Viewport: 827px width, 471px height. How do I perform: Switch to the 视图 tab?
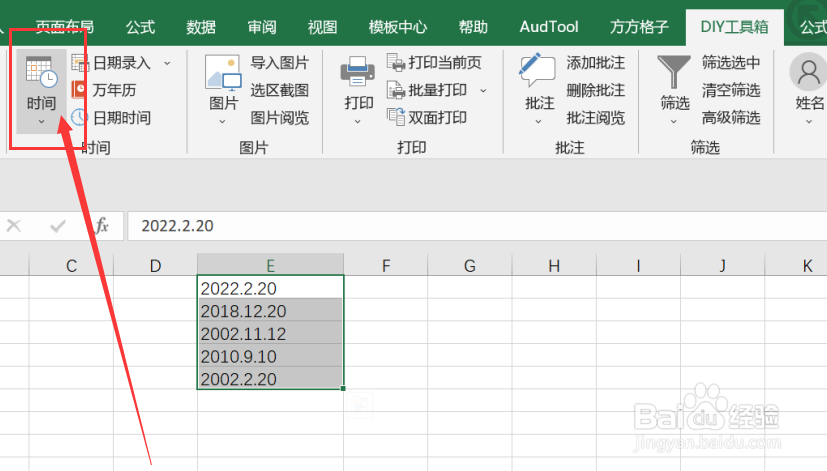(x=322, y=27)
